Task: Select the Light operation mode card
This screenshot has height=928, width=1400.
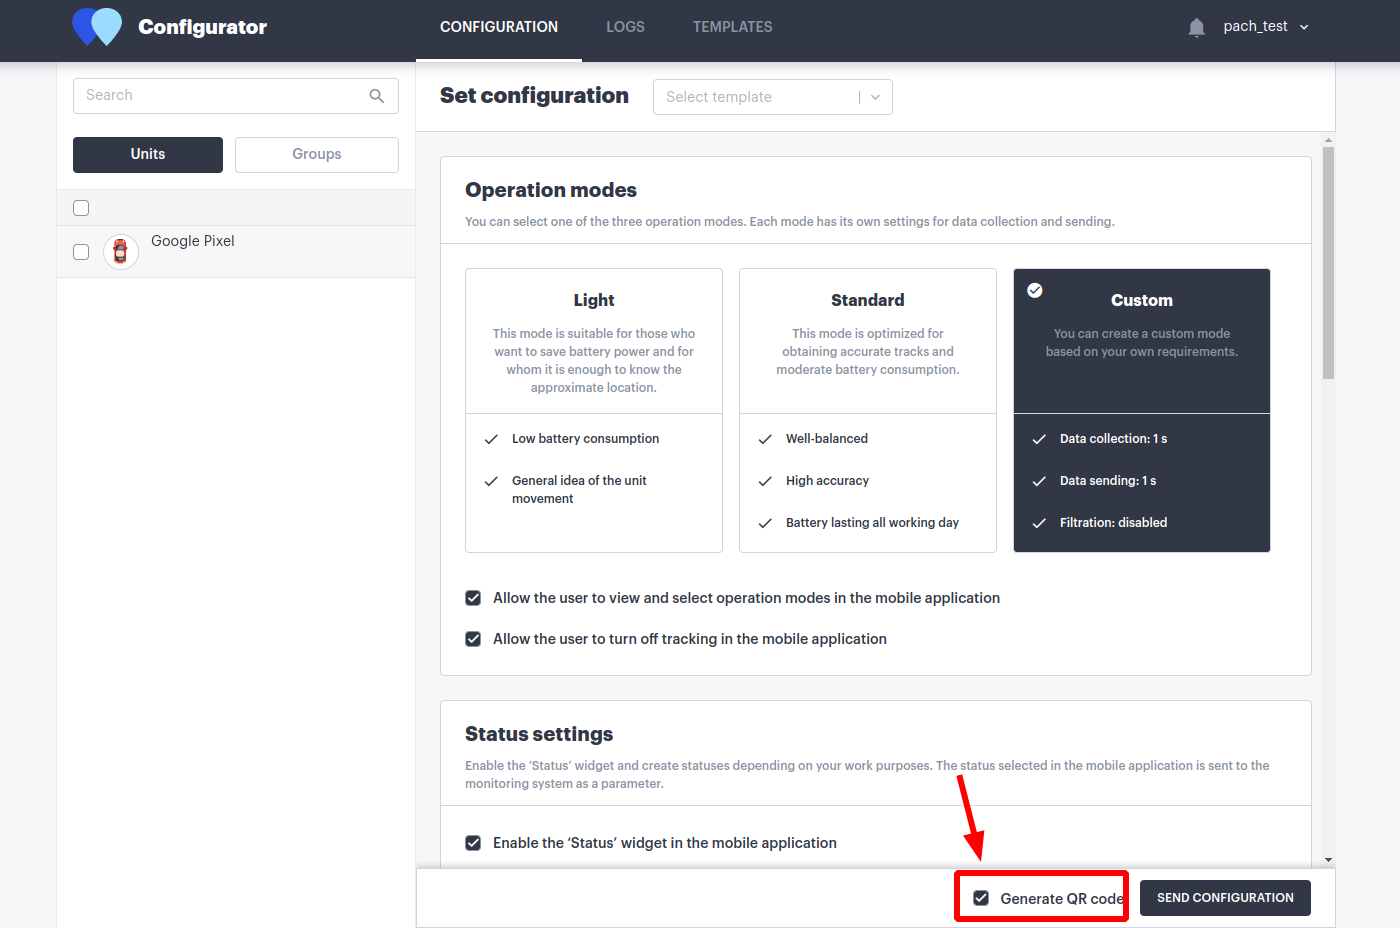Action: pyautogui.click(x=594, y=410)
